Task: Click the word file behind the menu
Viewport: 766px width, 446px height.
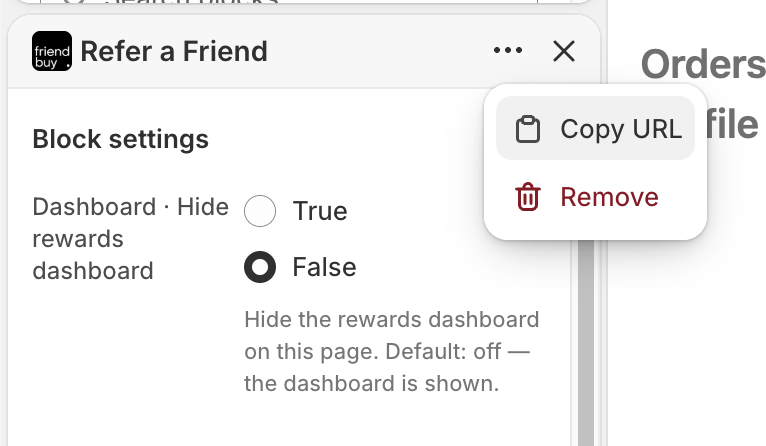Action: pos(732,124)
